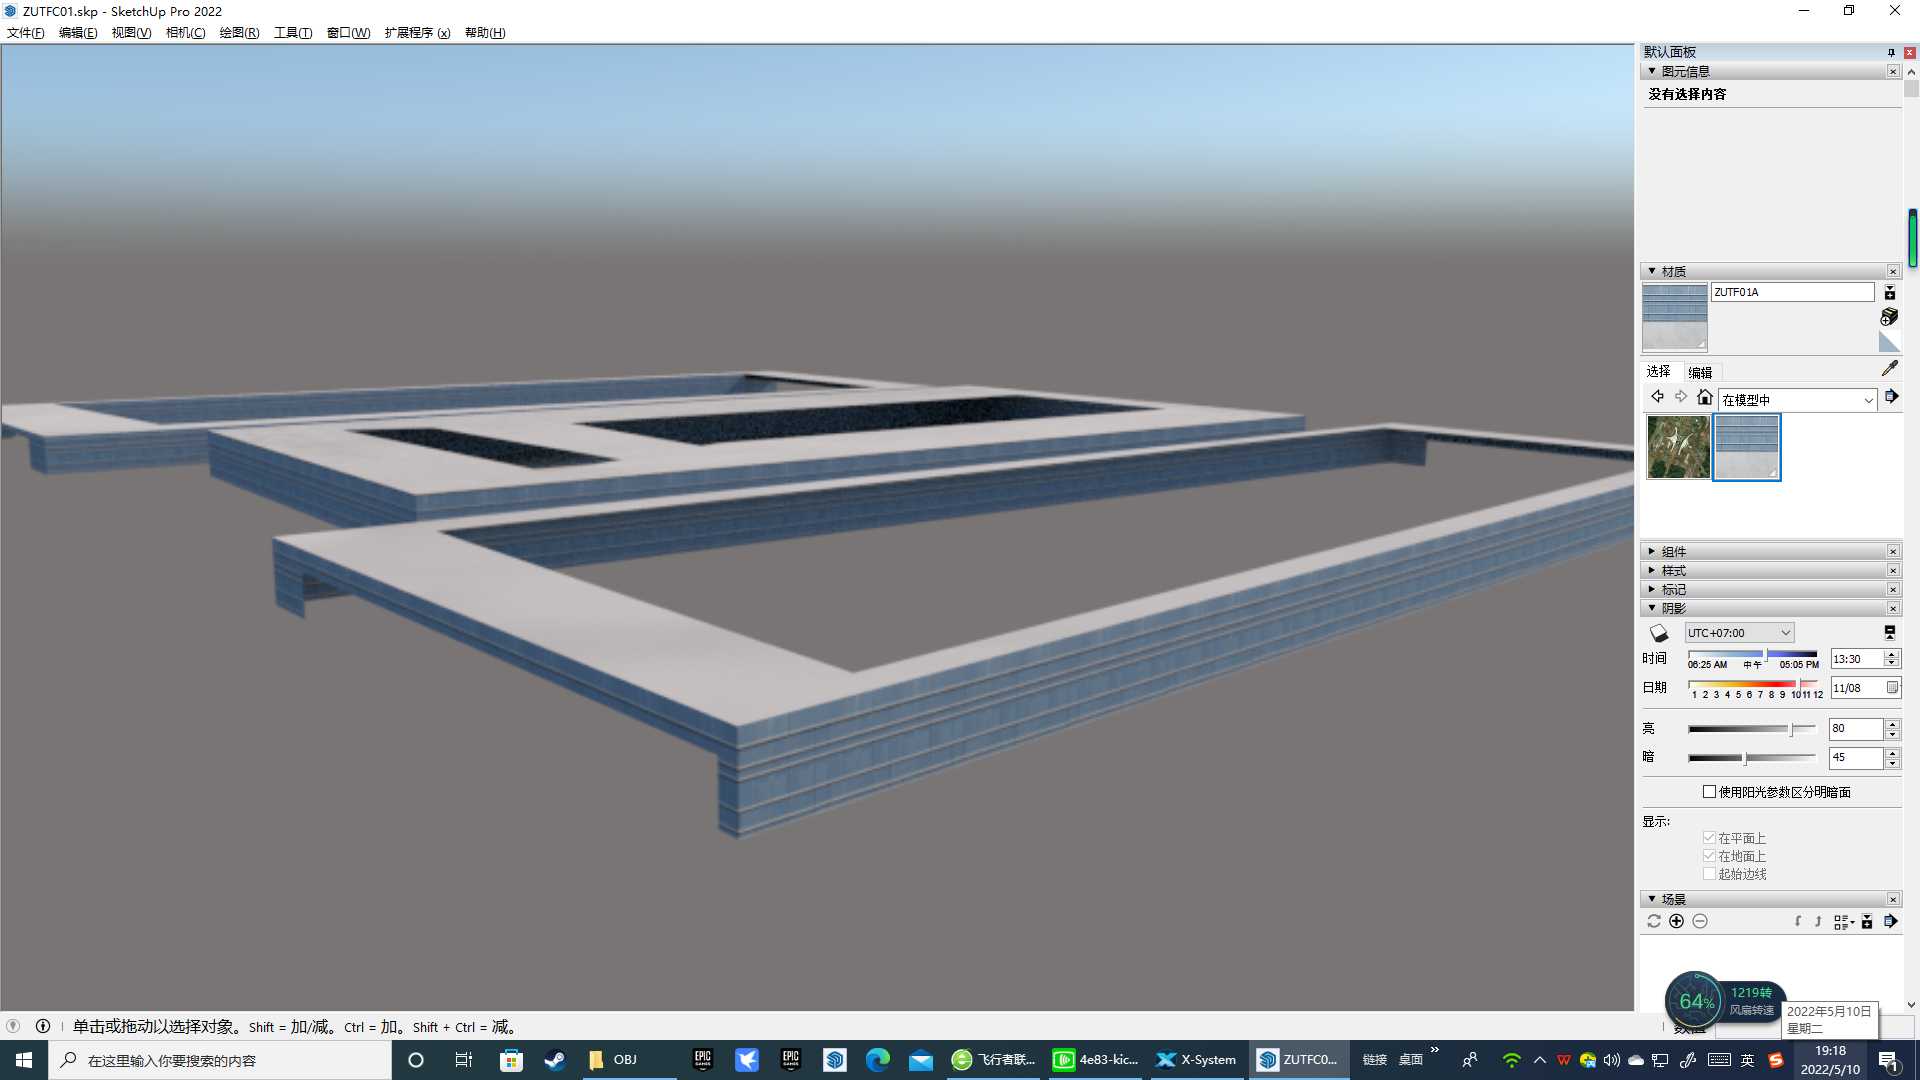Toggle shadow display icon
This screenshot has height=1080, width=1920.
pos(1659,633)
